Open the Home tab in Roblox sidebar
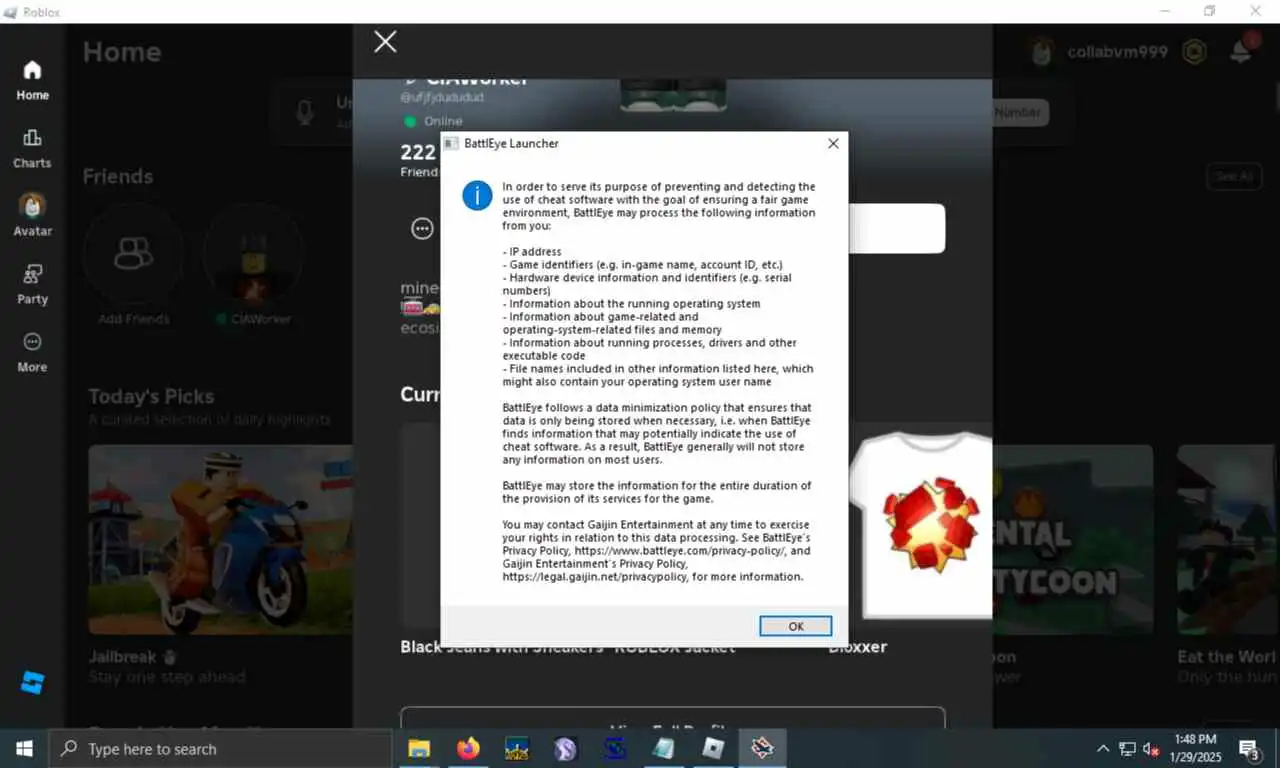Screen dimensions: 1280x768 click(32, 81)
